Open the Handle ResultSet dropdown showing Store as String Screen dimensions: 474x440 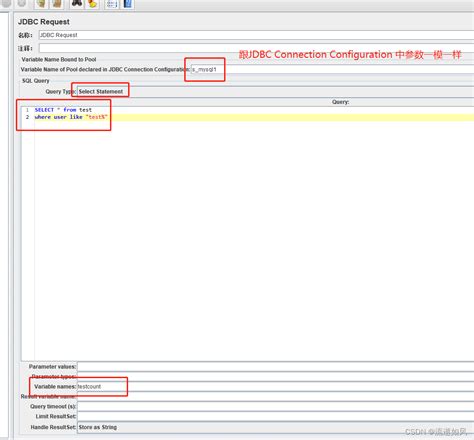pos(275,427)
